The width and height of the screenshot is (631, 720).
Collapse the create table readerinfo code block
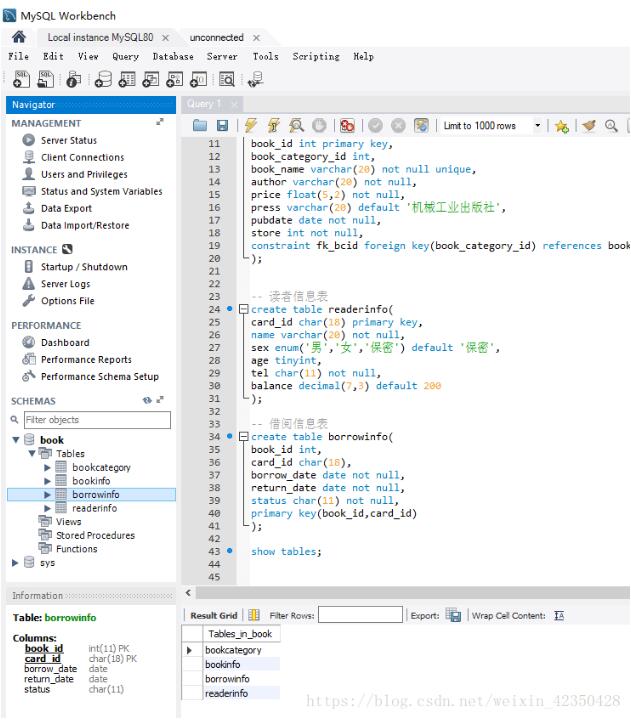(x=243, y=310)
